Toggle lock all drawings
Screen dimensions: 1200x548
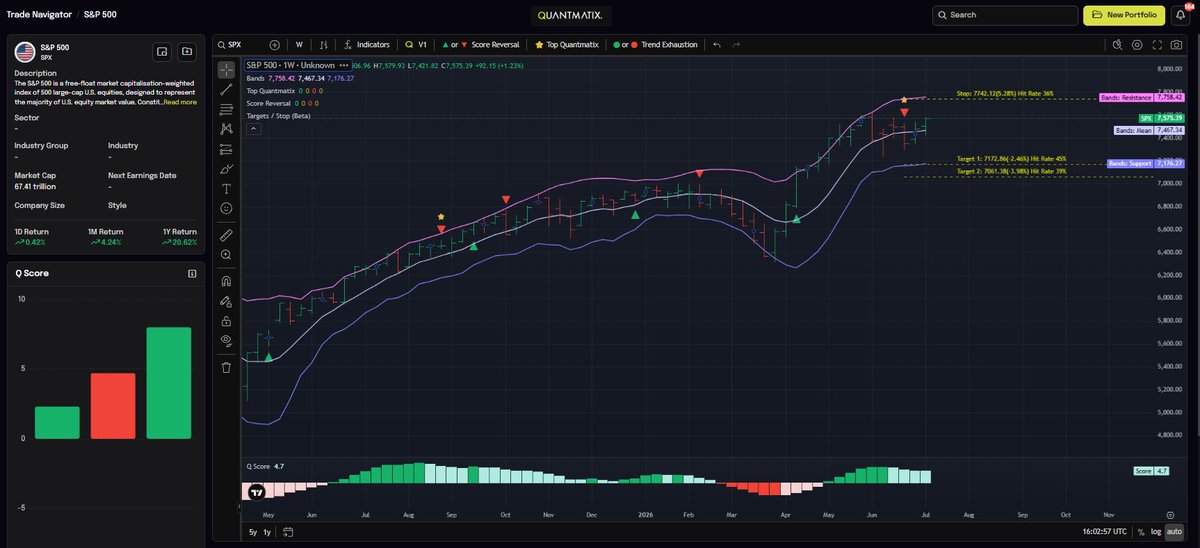coord(226,321)
